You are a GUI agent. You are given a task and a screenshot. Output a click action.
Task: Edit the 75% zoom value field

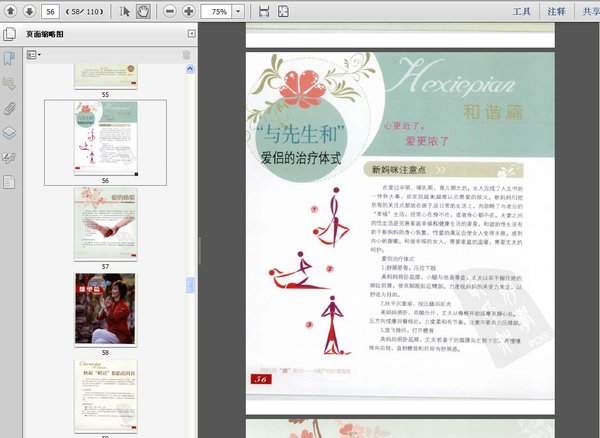coord(217,11)
